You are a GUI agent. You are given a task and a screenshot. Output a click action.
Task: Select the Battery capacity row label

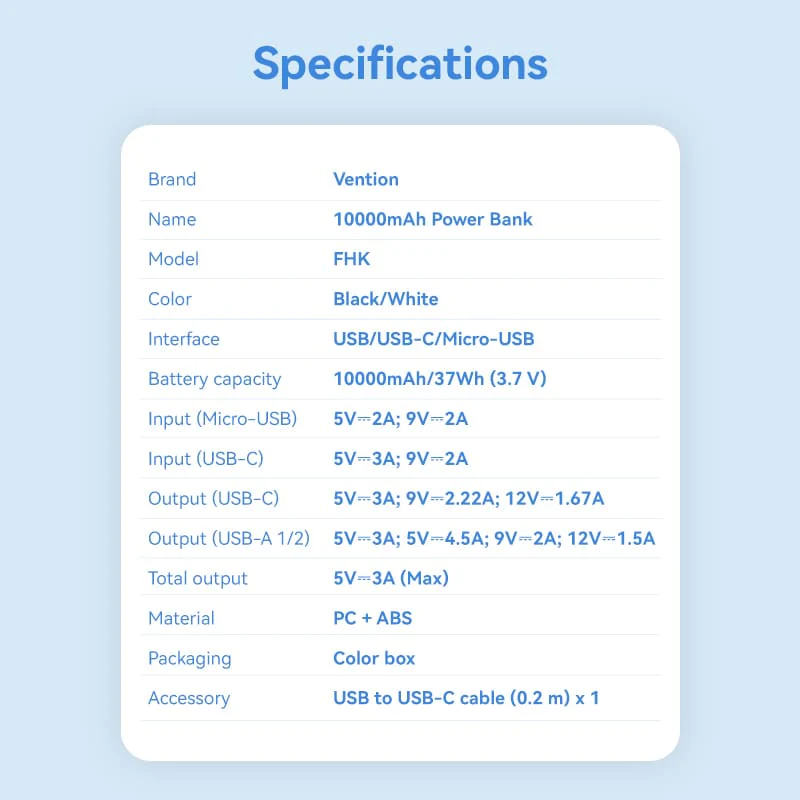215,379
